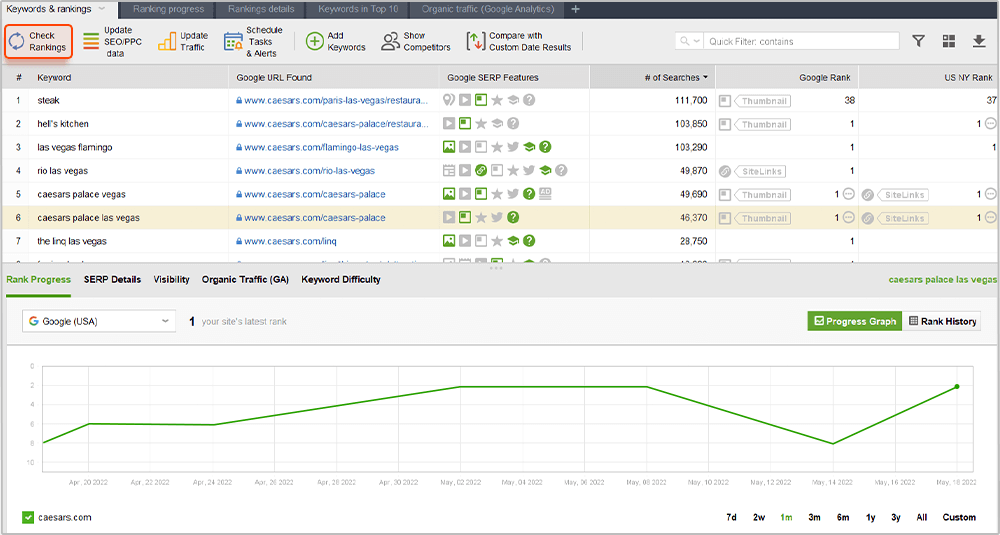The width and height of the screenshot is (1000, 535).
Task: Select the caesars palace vegas keyword
Action: point(82,194)
